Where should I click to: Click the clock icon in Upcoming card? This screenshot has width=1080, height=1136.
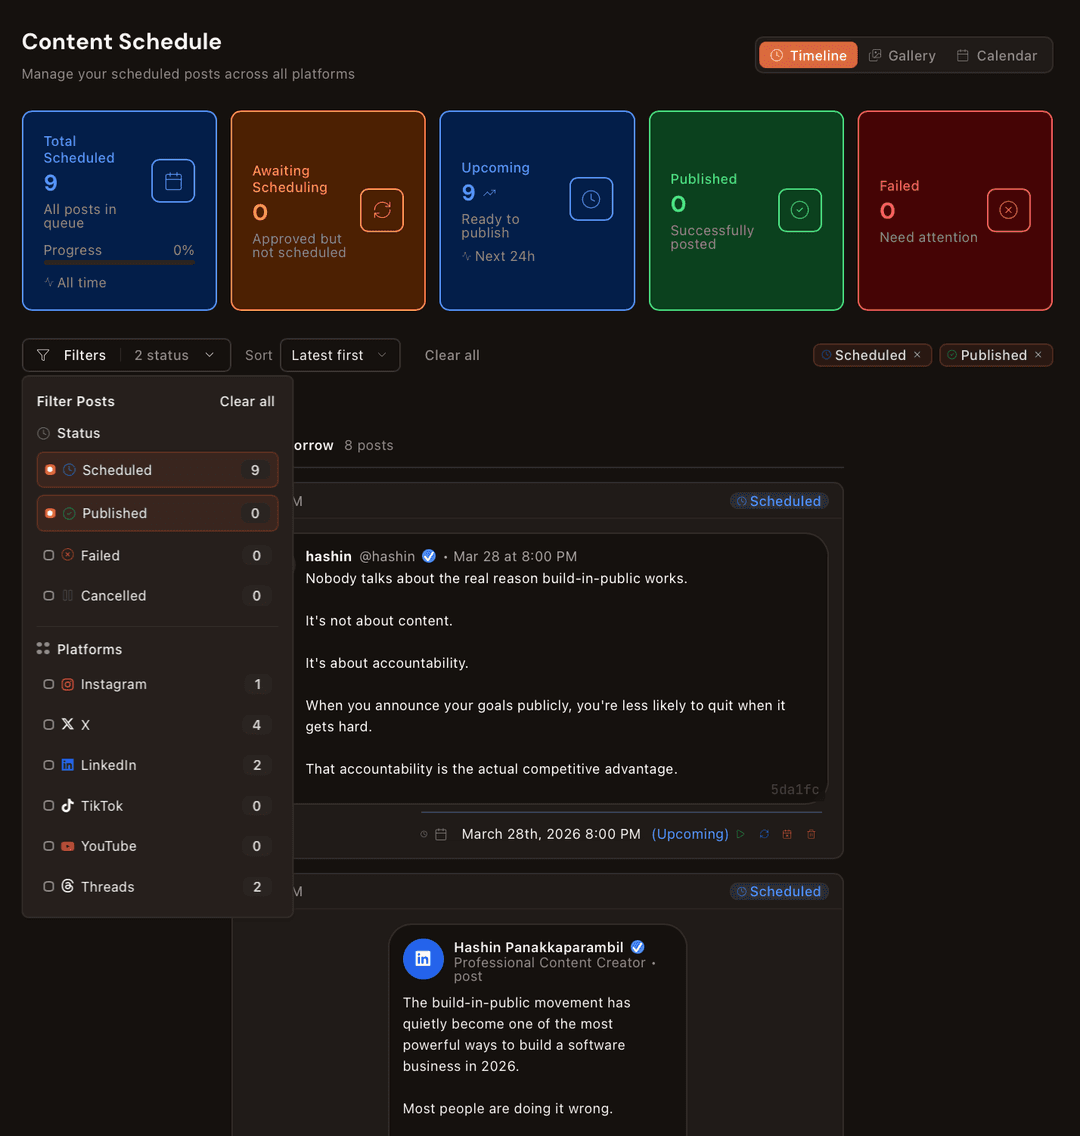coord(591,199)
